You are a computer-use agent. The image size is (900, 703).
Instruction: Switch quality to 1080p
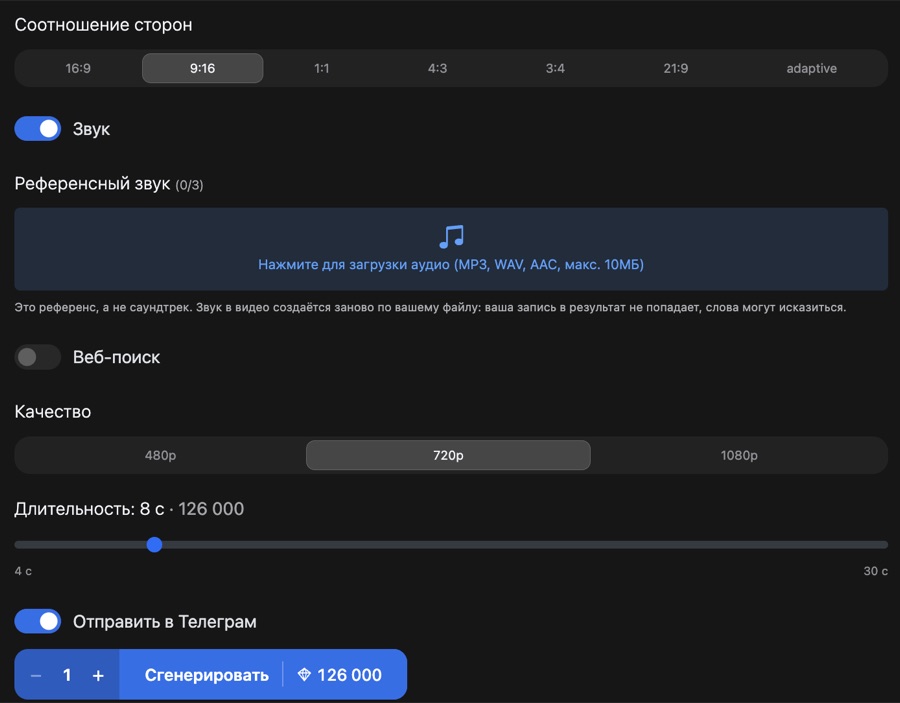click(x=739, y=455)
